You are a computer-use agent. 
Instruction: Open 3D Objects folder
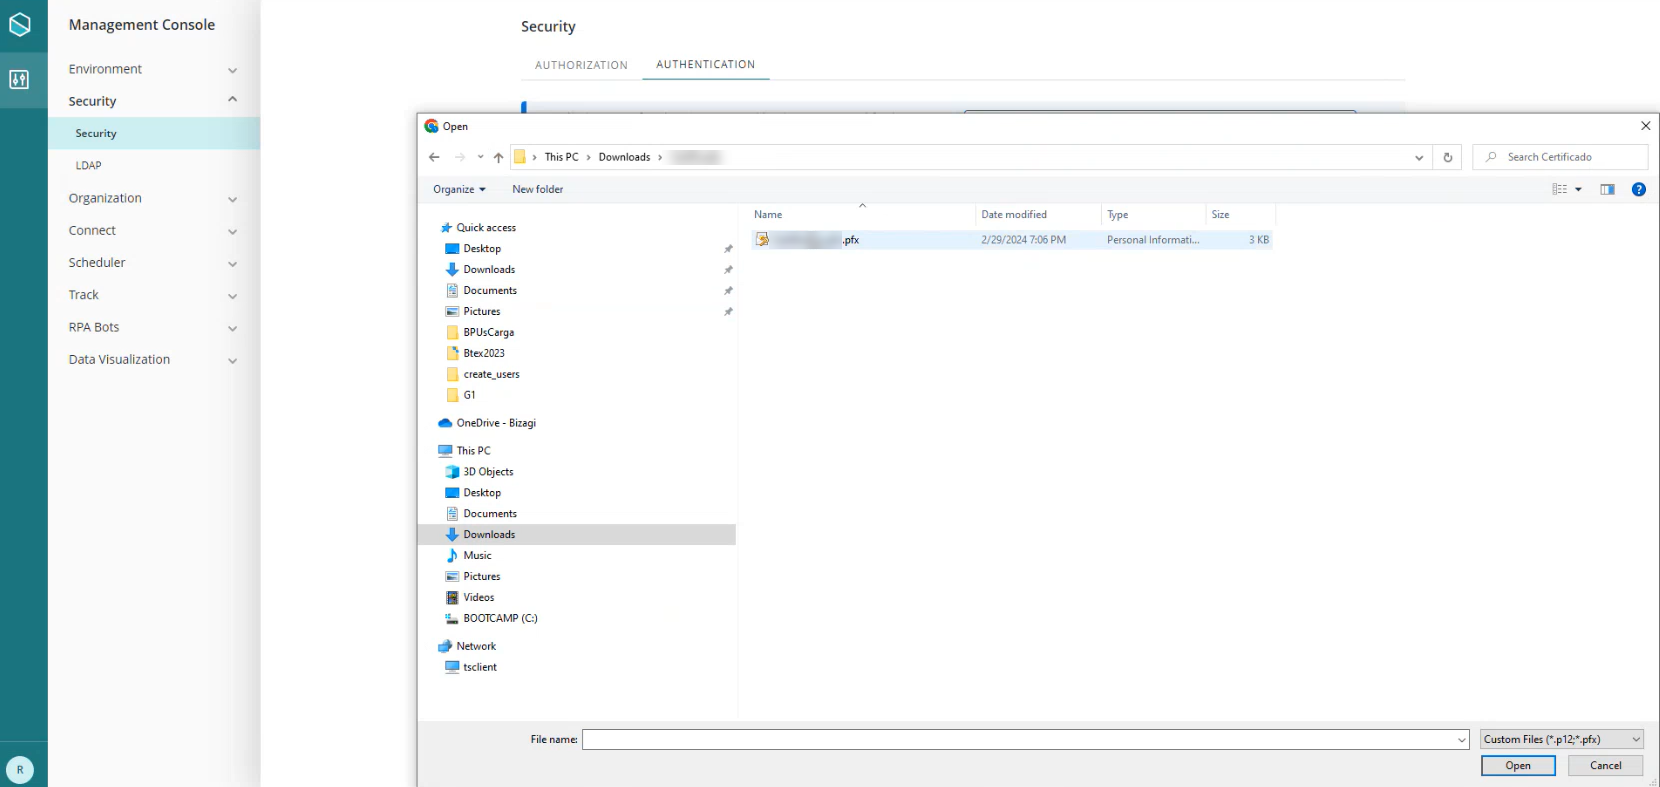point(488,472)
